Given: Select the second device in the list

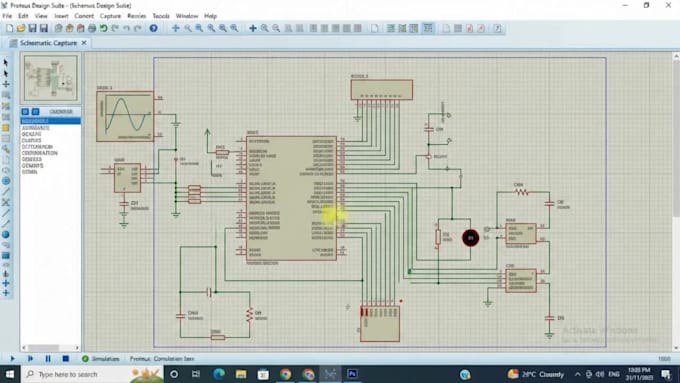Looking at the screenshot, I should point(50,128).
